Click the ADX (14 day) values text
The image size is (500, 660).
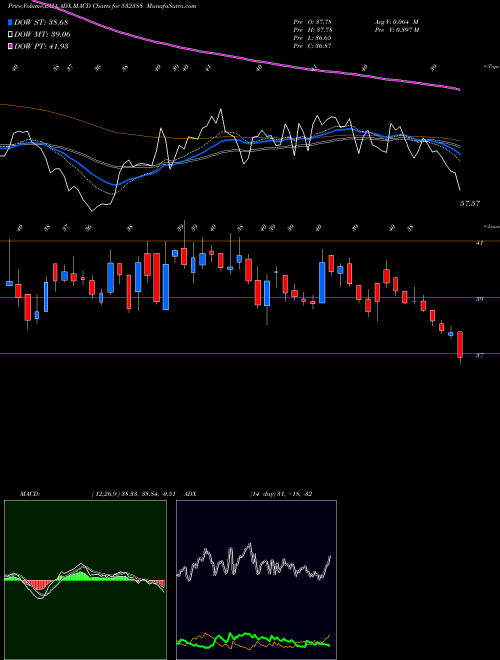(280, 494)
